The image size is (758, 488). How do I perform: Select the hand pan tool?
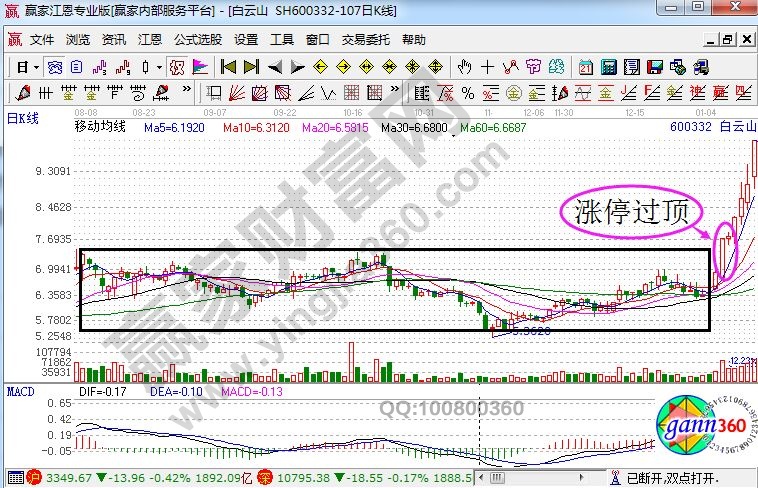tap(464, 67)
